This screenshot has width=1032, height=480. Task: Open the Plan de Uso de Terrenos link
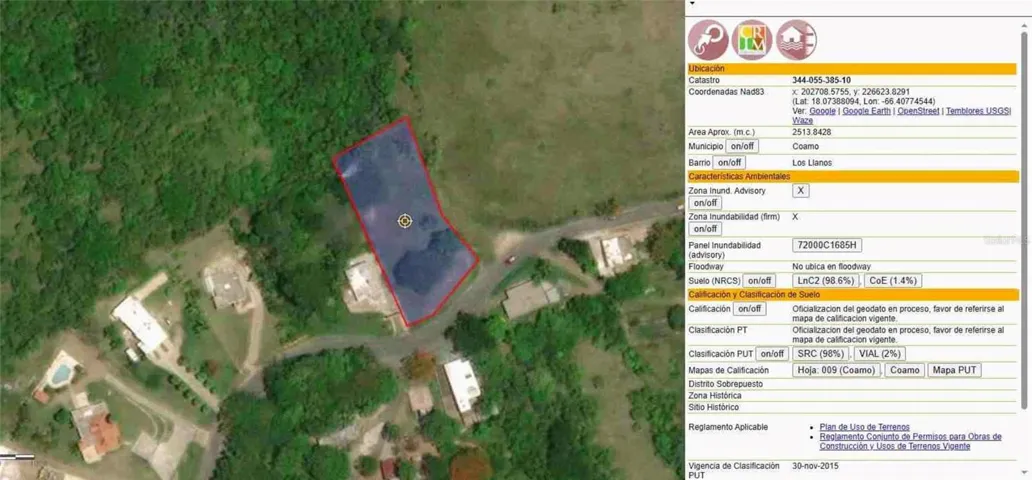[x=865, y=427]
